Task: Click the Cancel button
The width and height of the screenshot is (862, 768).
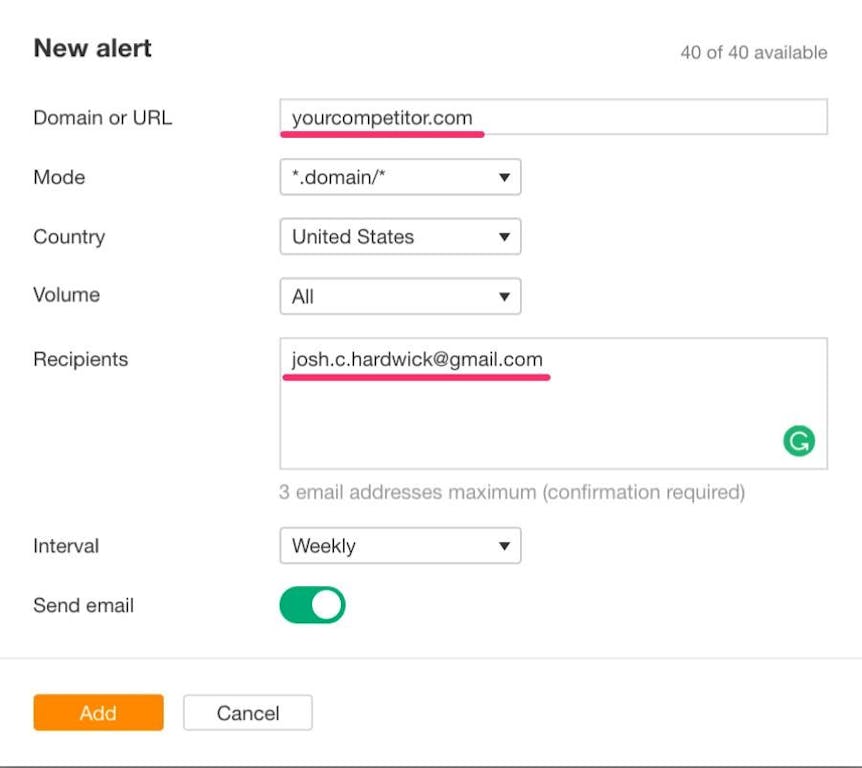Action: 248,713
